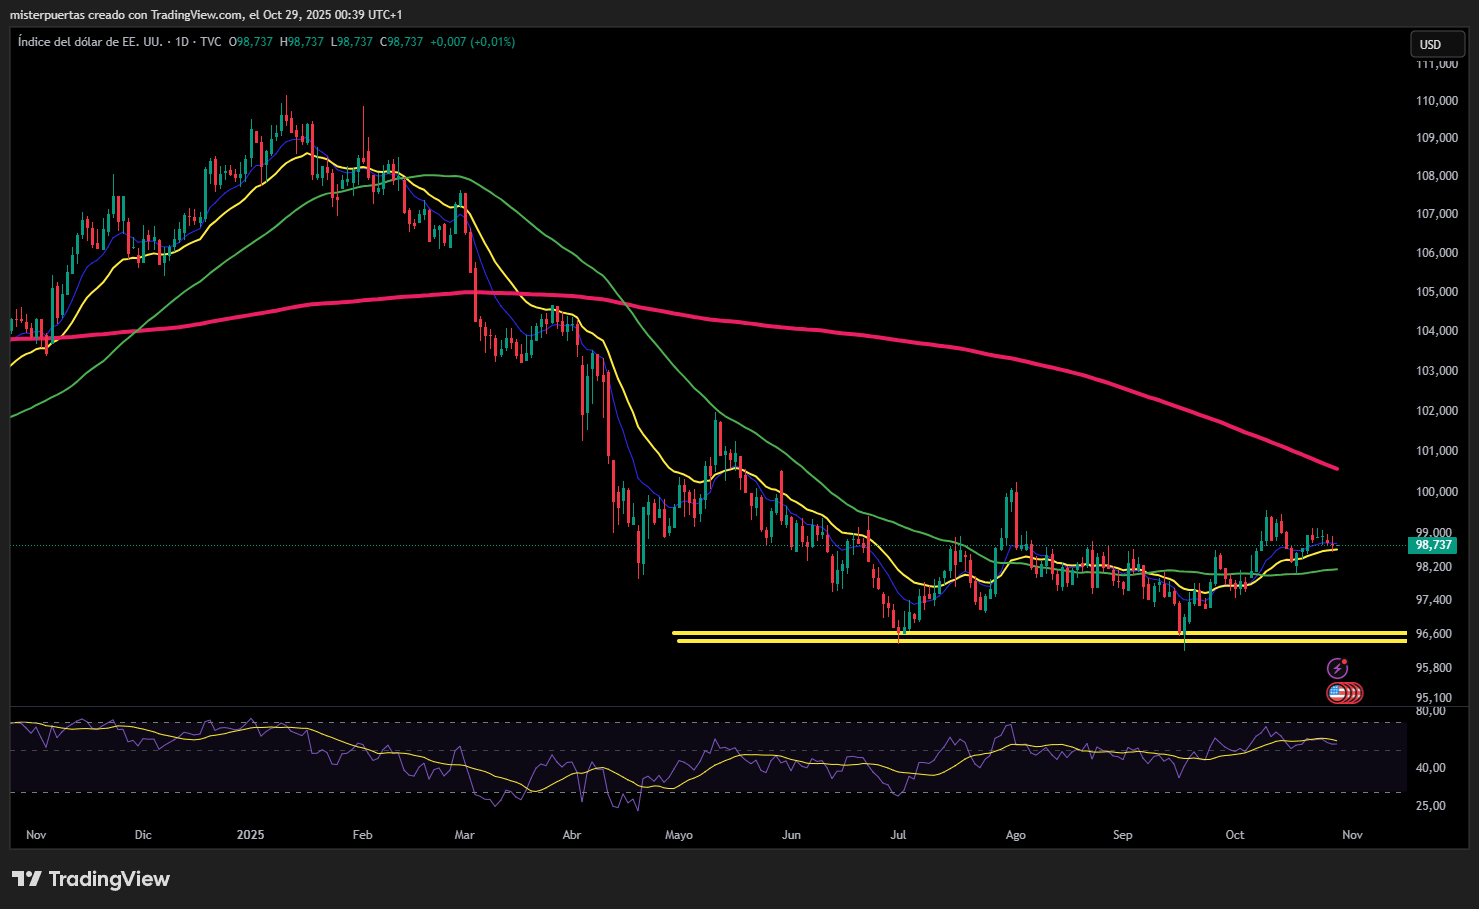This screenshot has width=1479, height=909.
Task: Click the Mar label on the time axis
Action: click(x=465, y=835)
